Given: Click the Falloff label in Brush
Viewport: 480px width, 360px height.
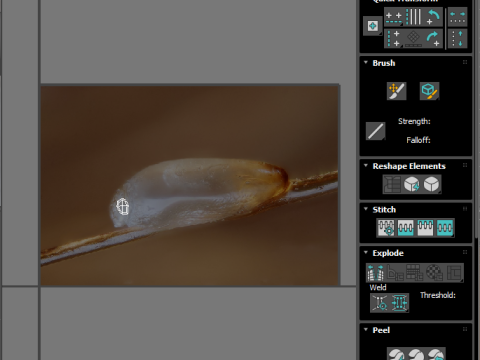Looking at the screenshot, I should pyautogui.click(x=418, y=140).
